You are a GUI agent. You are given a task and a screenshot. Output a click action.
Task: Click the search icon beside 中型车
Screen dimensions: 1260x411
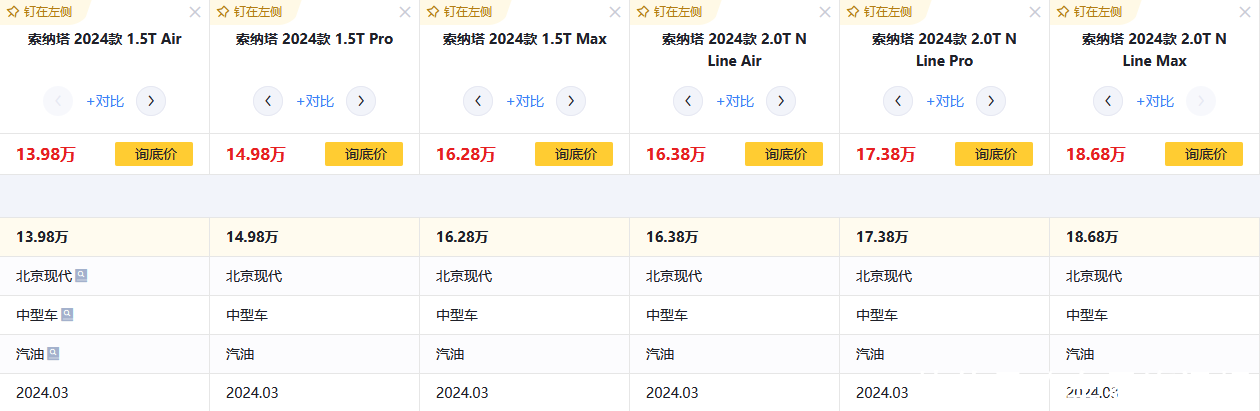click(67, 314)
